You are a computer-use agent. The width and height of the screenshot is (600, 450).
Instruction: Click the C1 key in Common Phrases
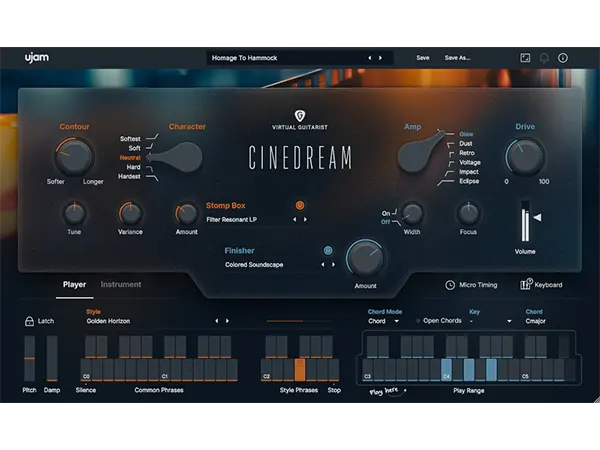[165, 370]
